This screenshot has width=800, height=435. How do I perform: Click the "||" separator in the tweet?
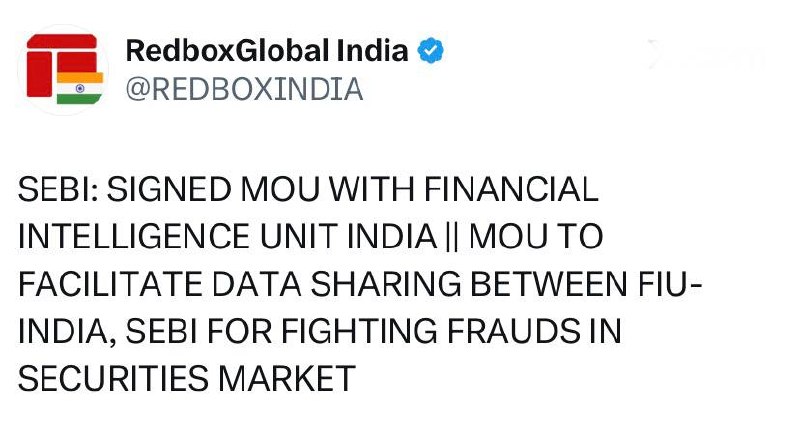(x=453, y=237)
